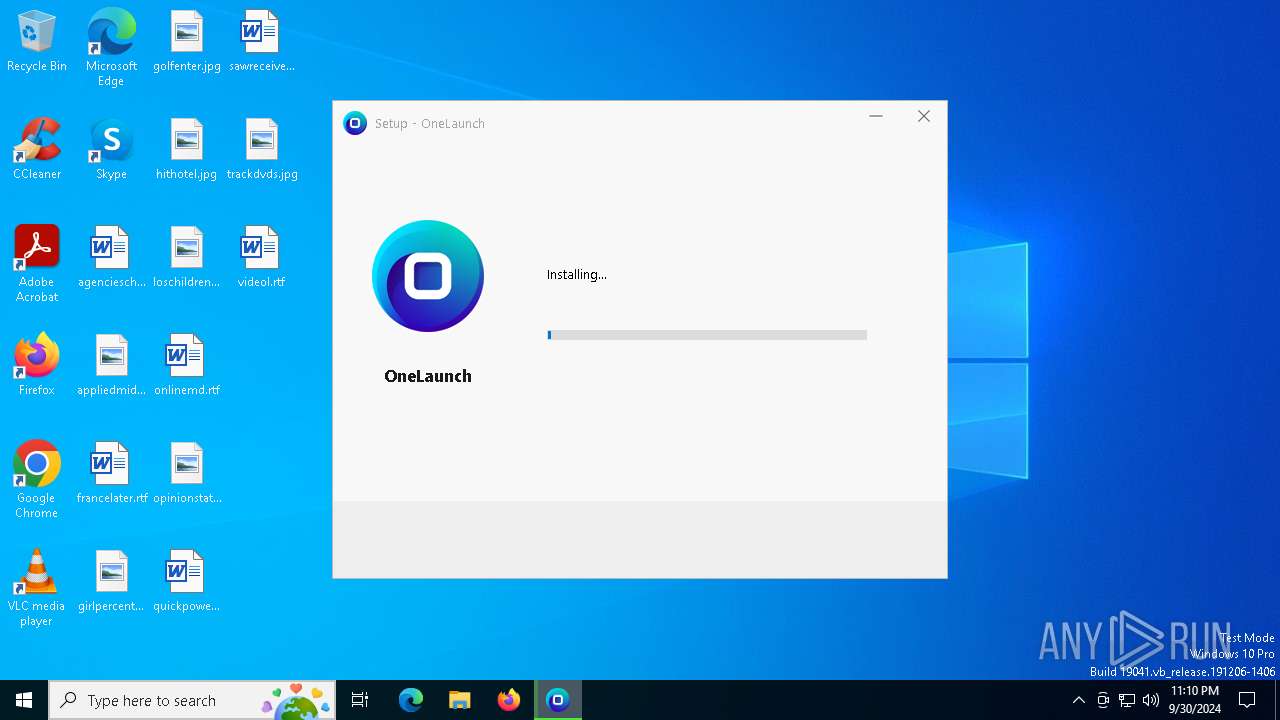Select the hithotel.jpg file icon

click(187, 150)
